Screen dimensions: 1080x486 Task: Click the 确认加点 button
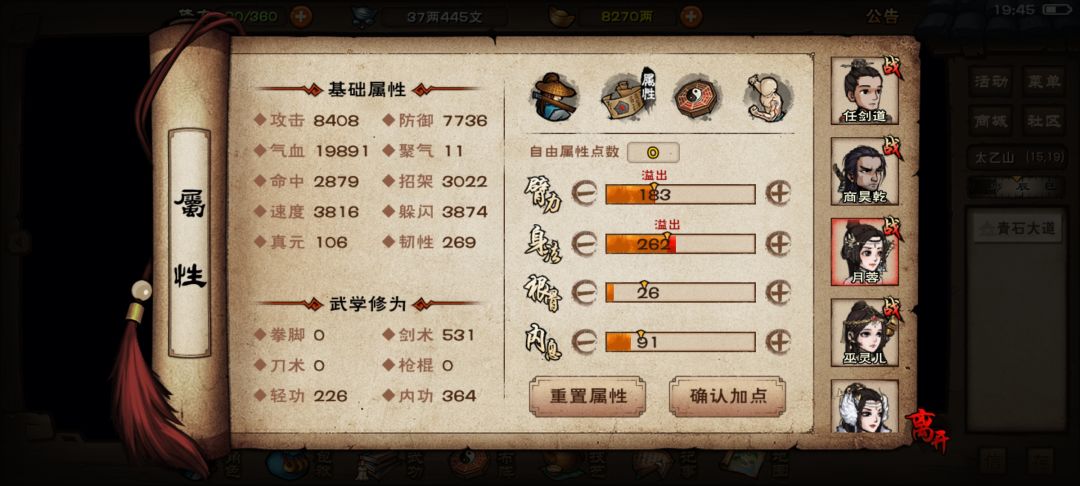(727, 397)
